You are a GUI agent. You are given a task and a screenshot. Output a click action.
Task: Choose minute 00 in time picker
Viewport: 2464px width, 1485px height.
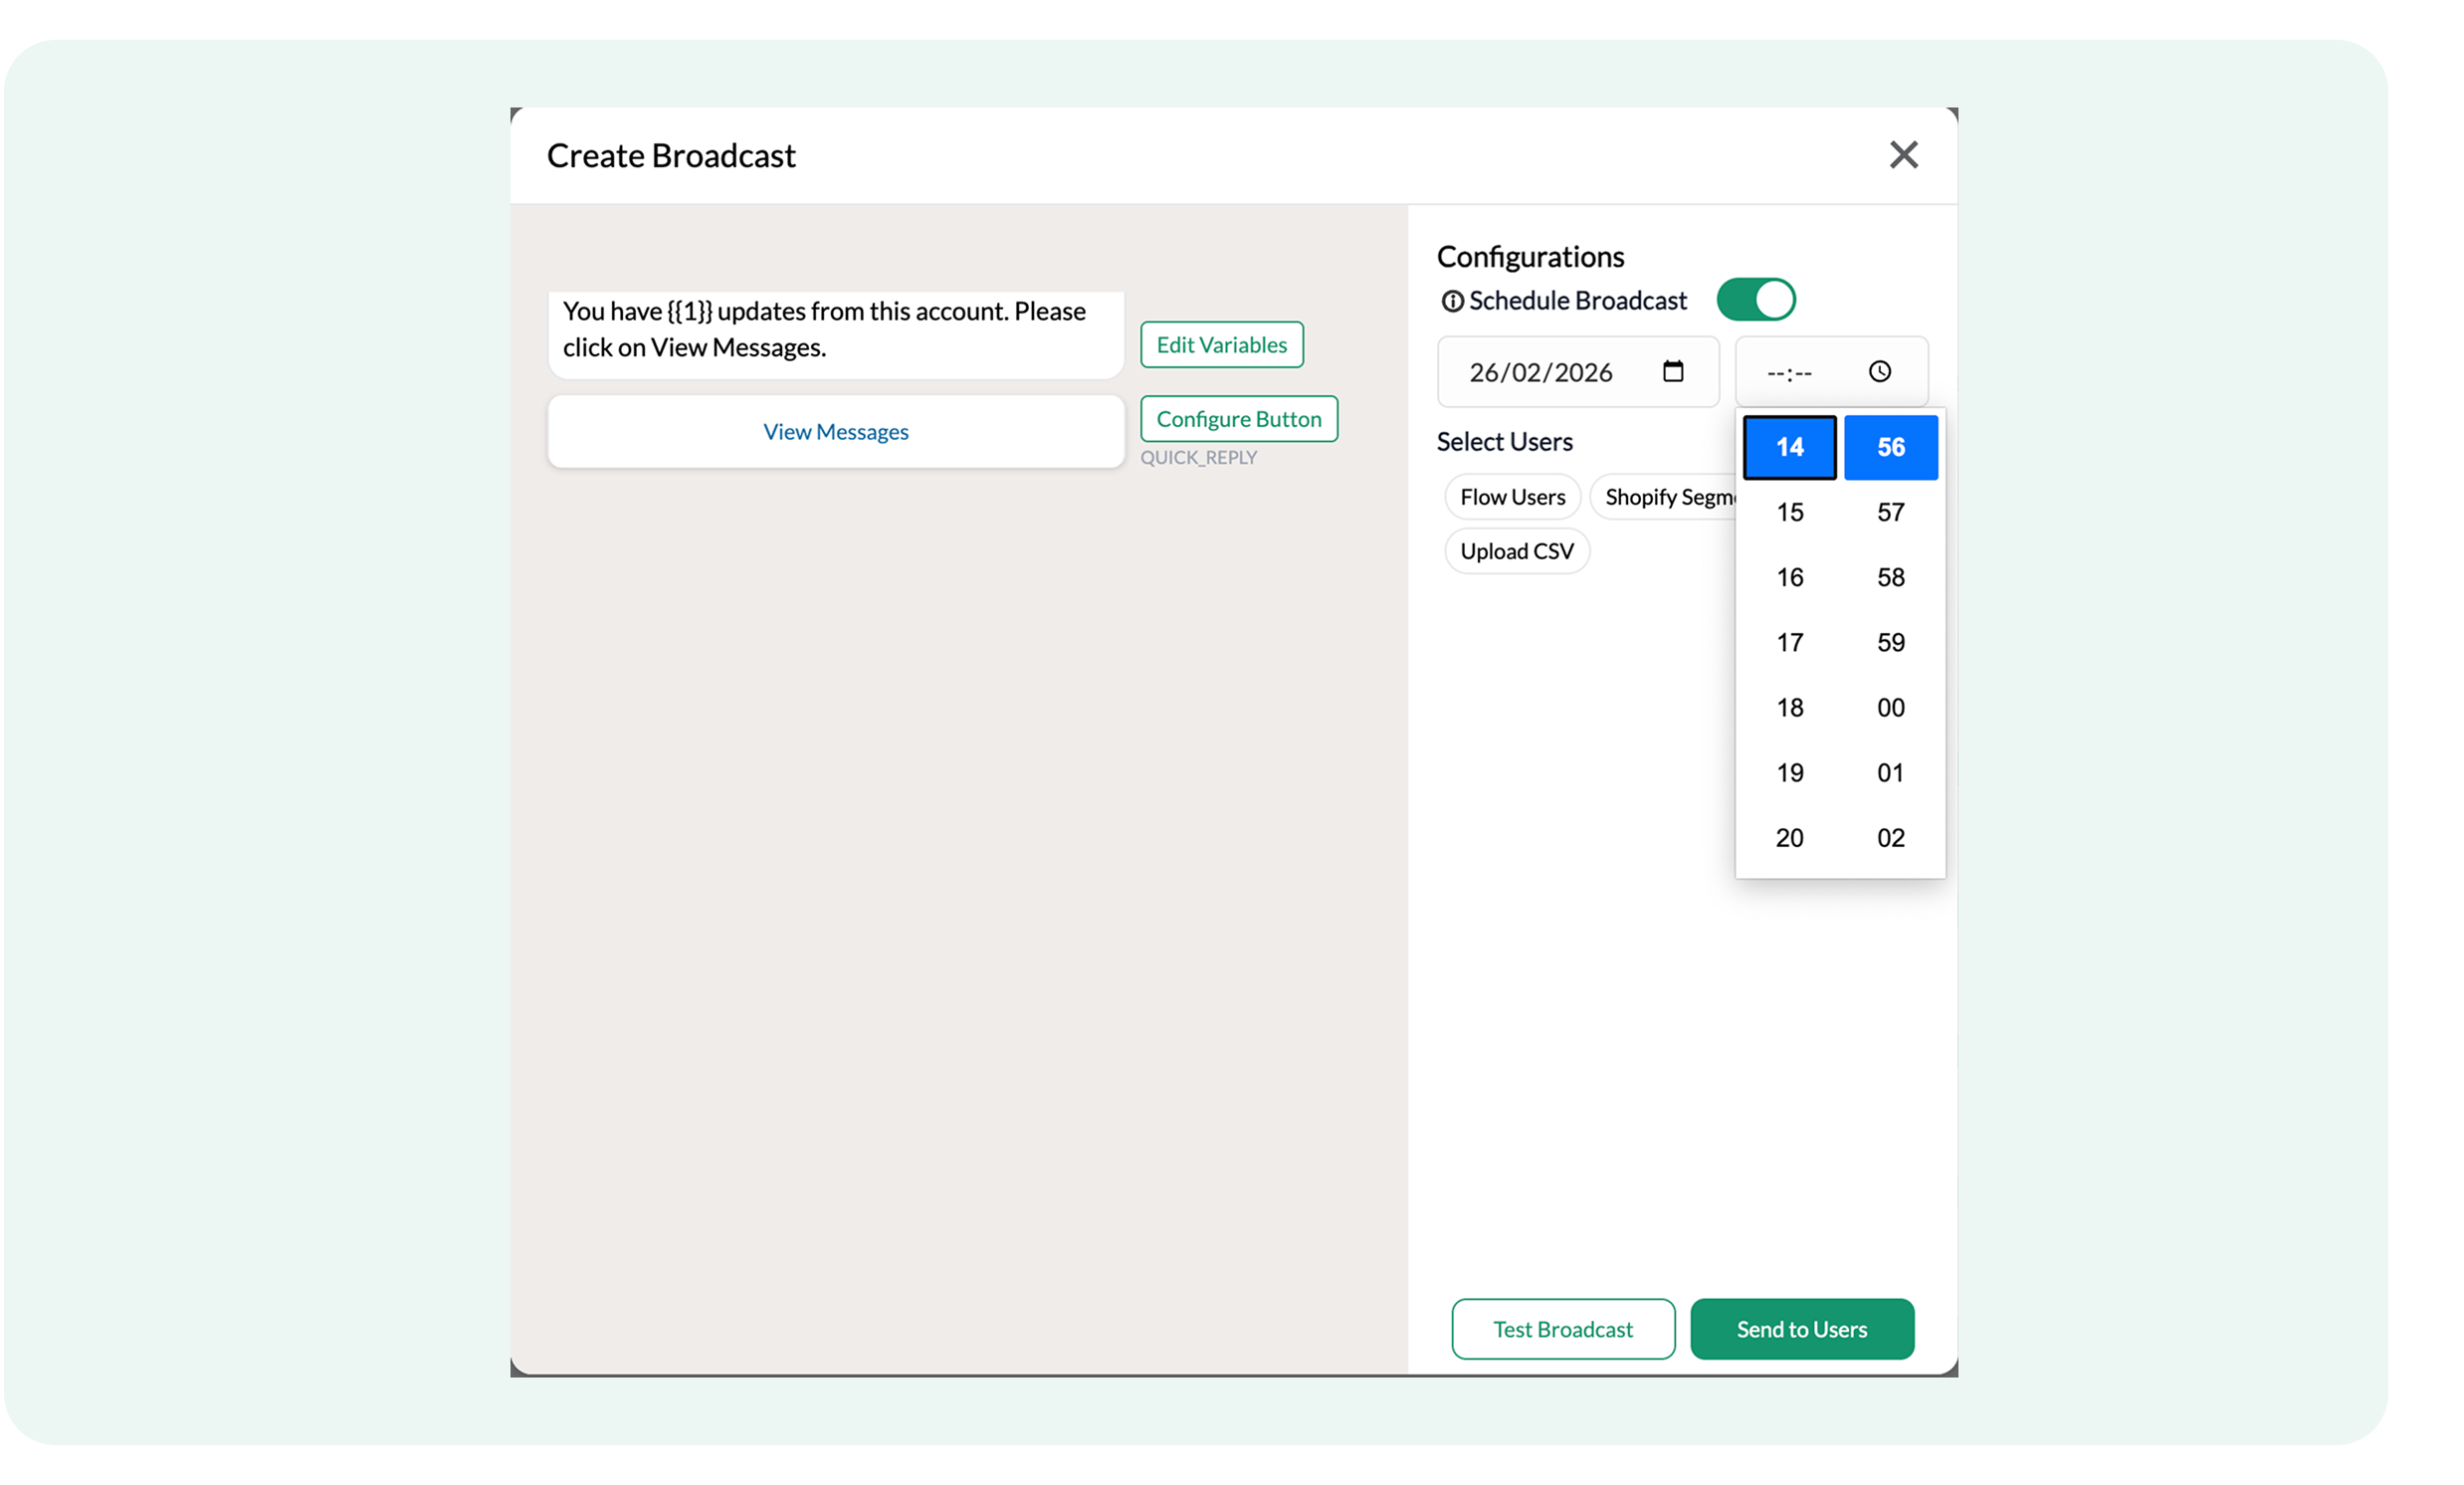(1890, 707)
